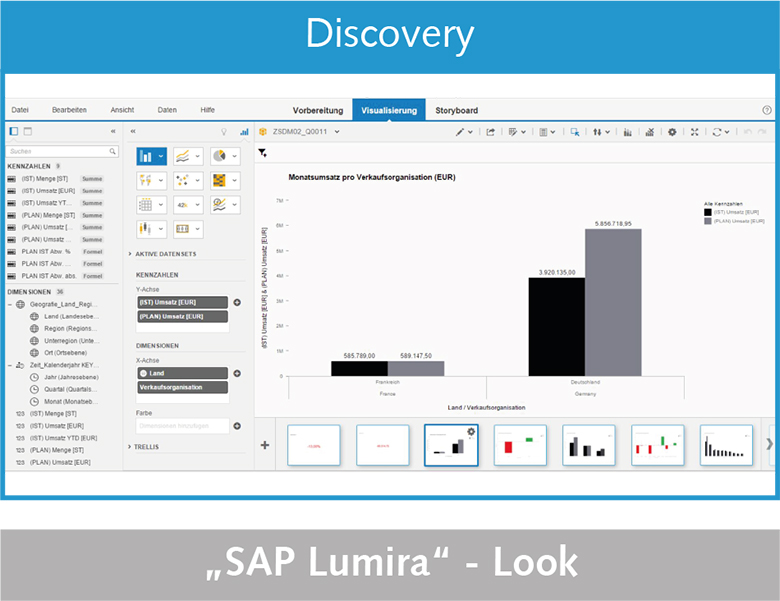Click the (PLAN) Umsatz [EUR] Y-axis chip
The width and height of the screenshot is (780, 601).
pyautogui.click(x=183, y=316)
